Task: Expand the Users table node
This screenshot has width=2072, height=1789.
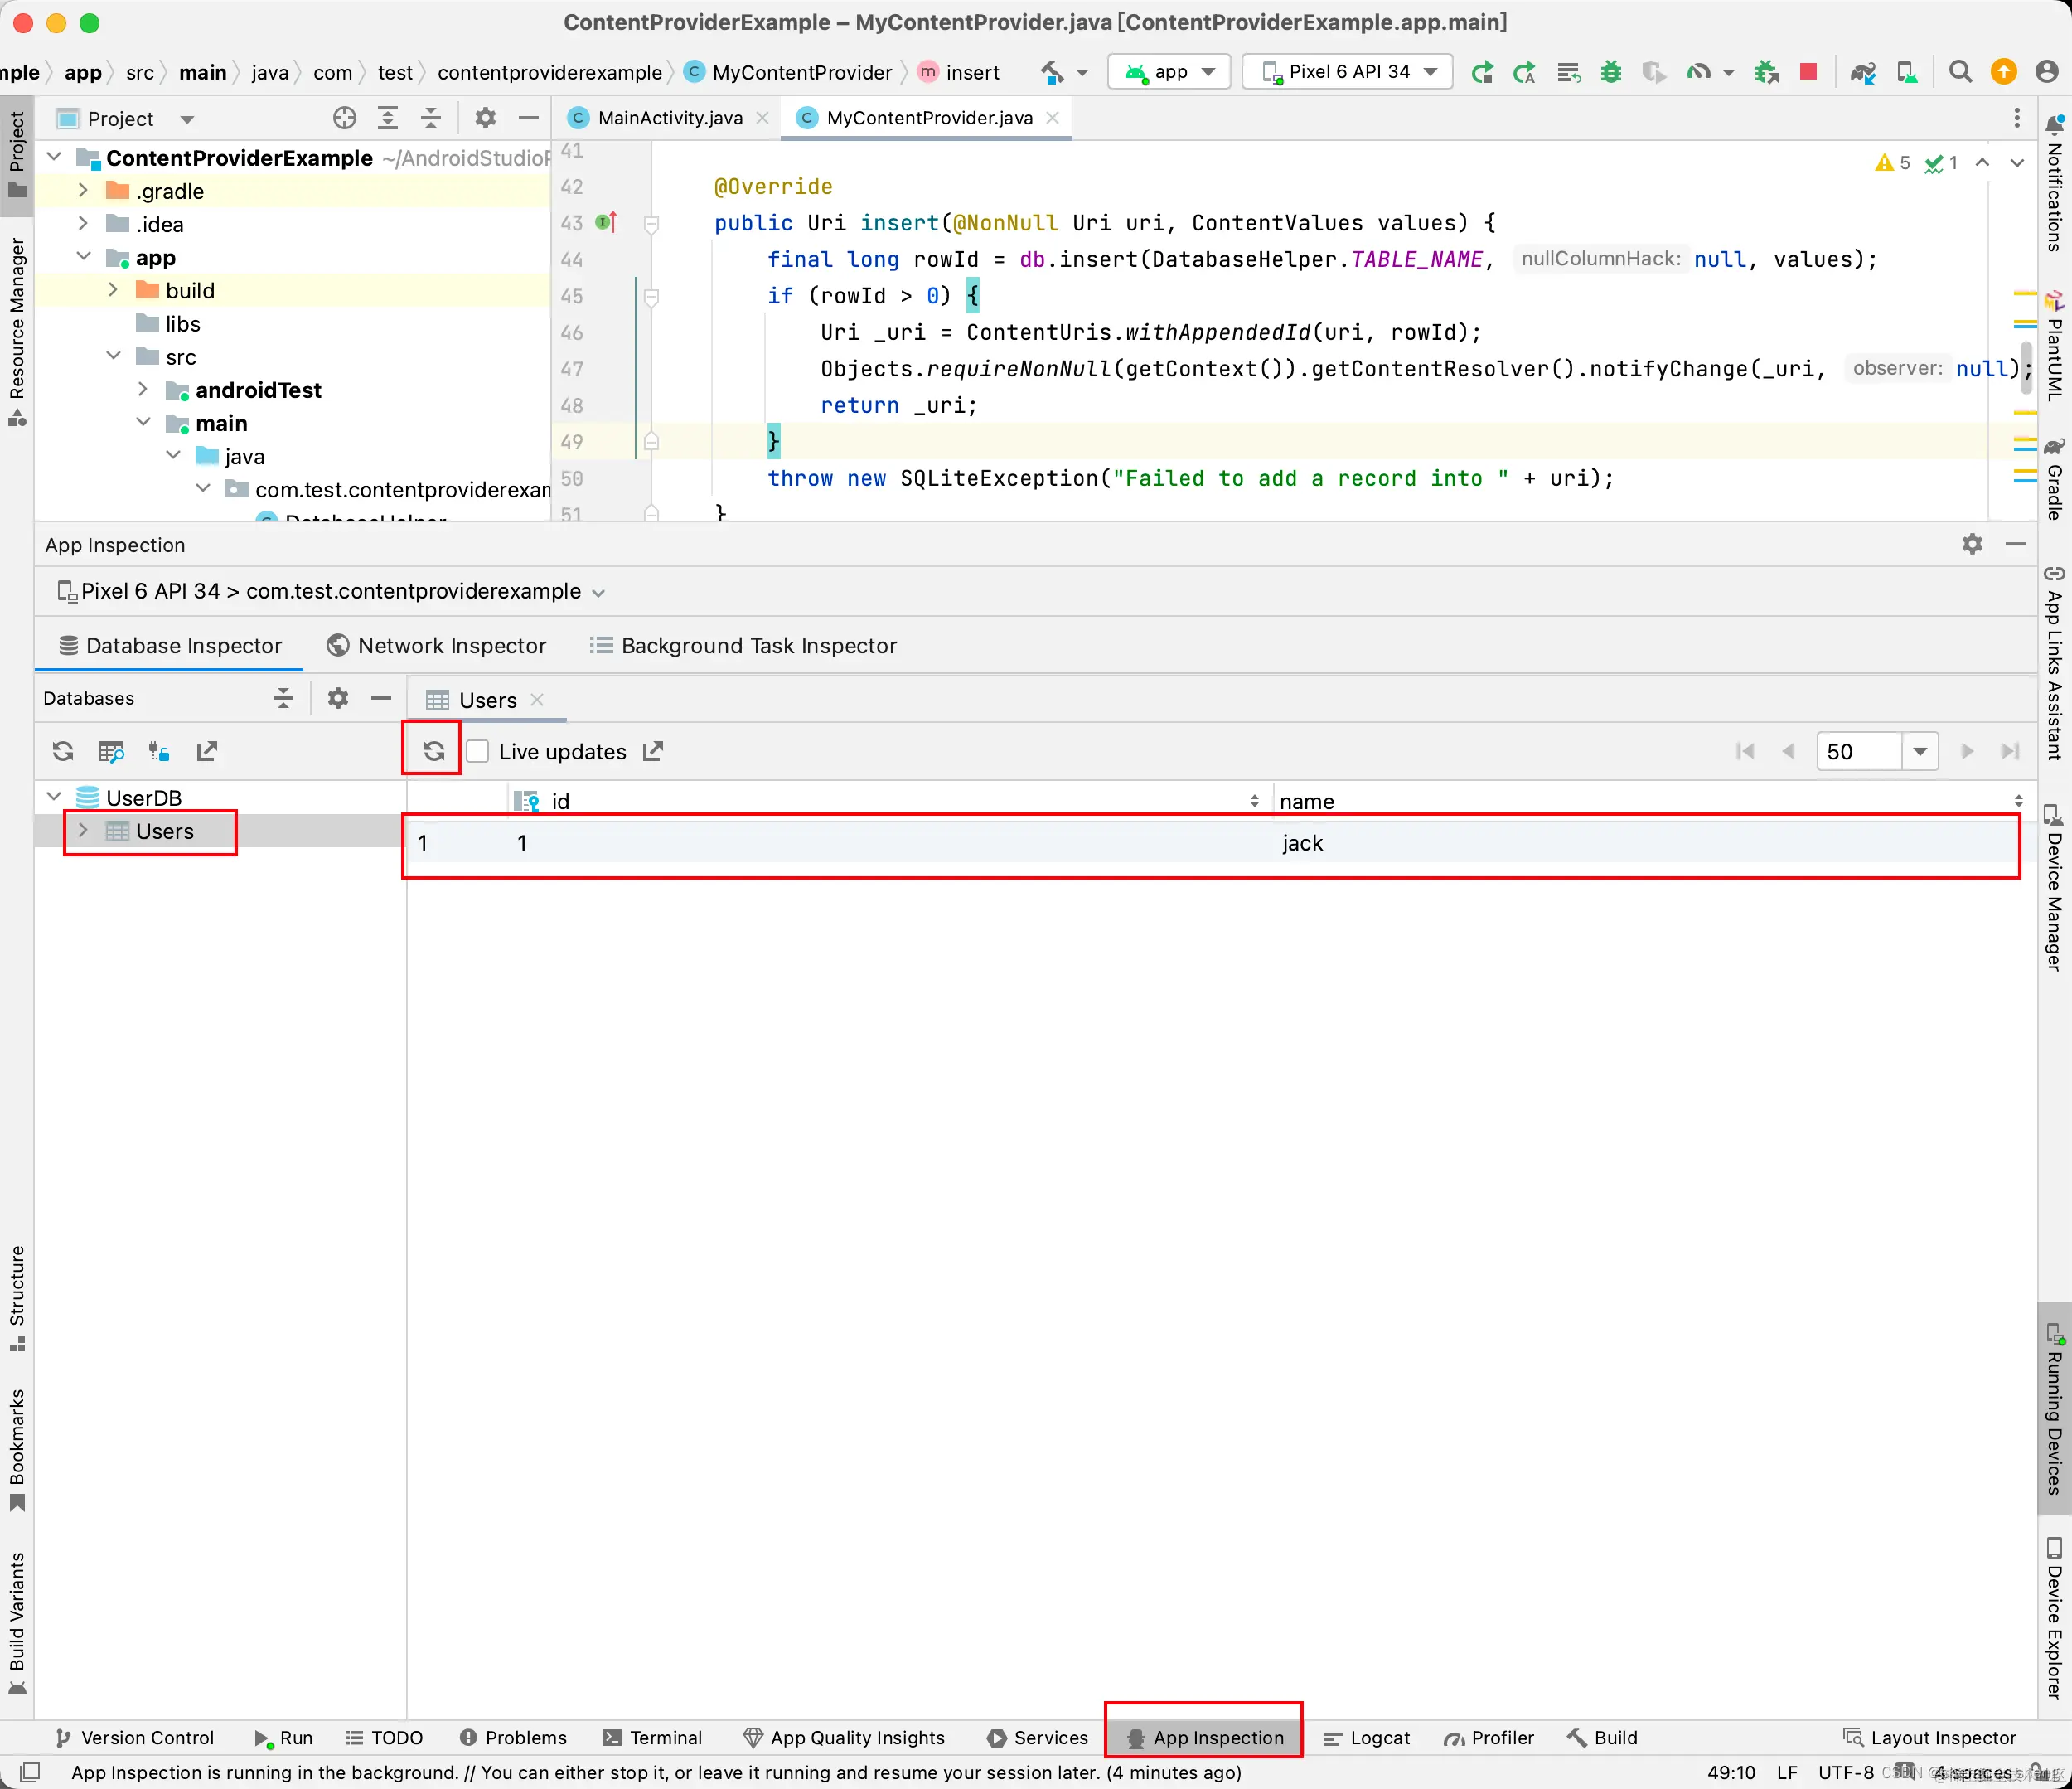Action: (83, 831)
